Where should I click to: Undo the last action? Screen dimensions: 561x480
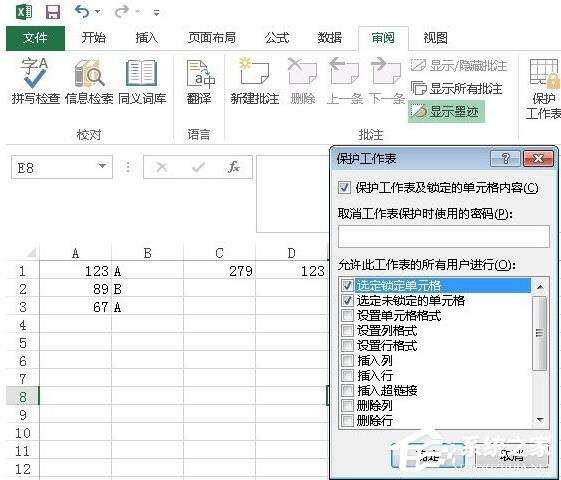coord(82,12)
